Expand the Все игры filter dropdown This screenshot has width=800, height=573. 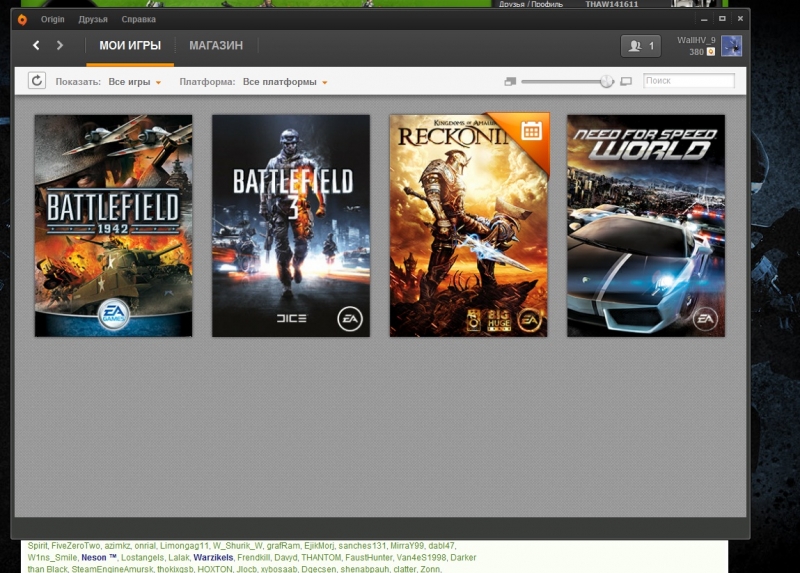(x=135, y=82)
